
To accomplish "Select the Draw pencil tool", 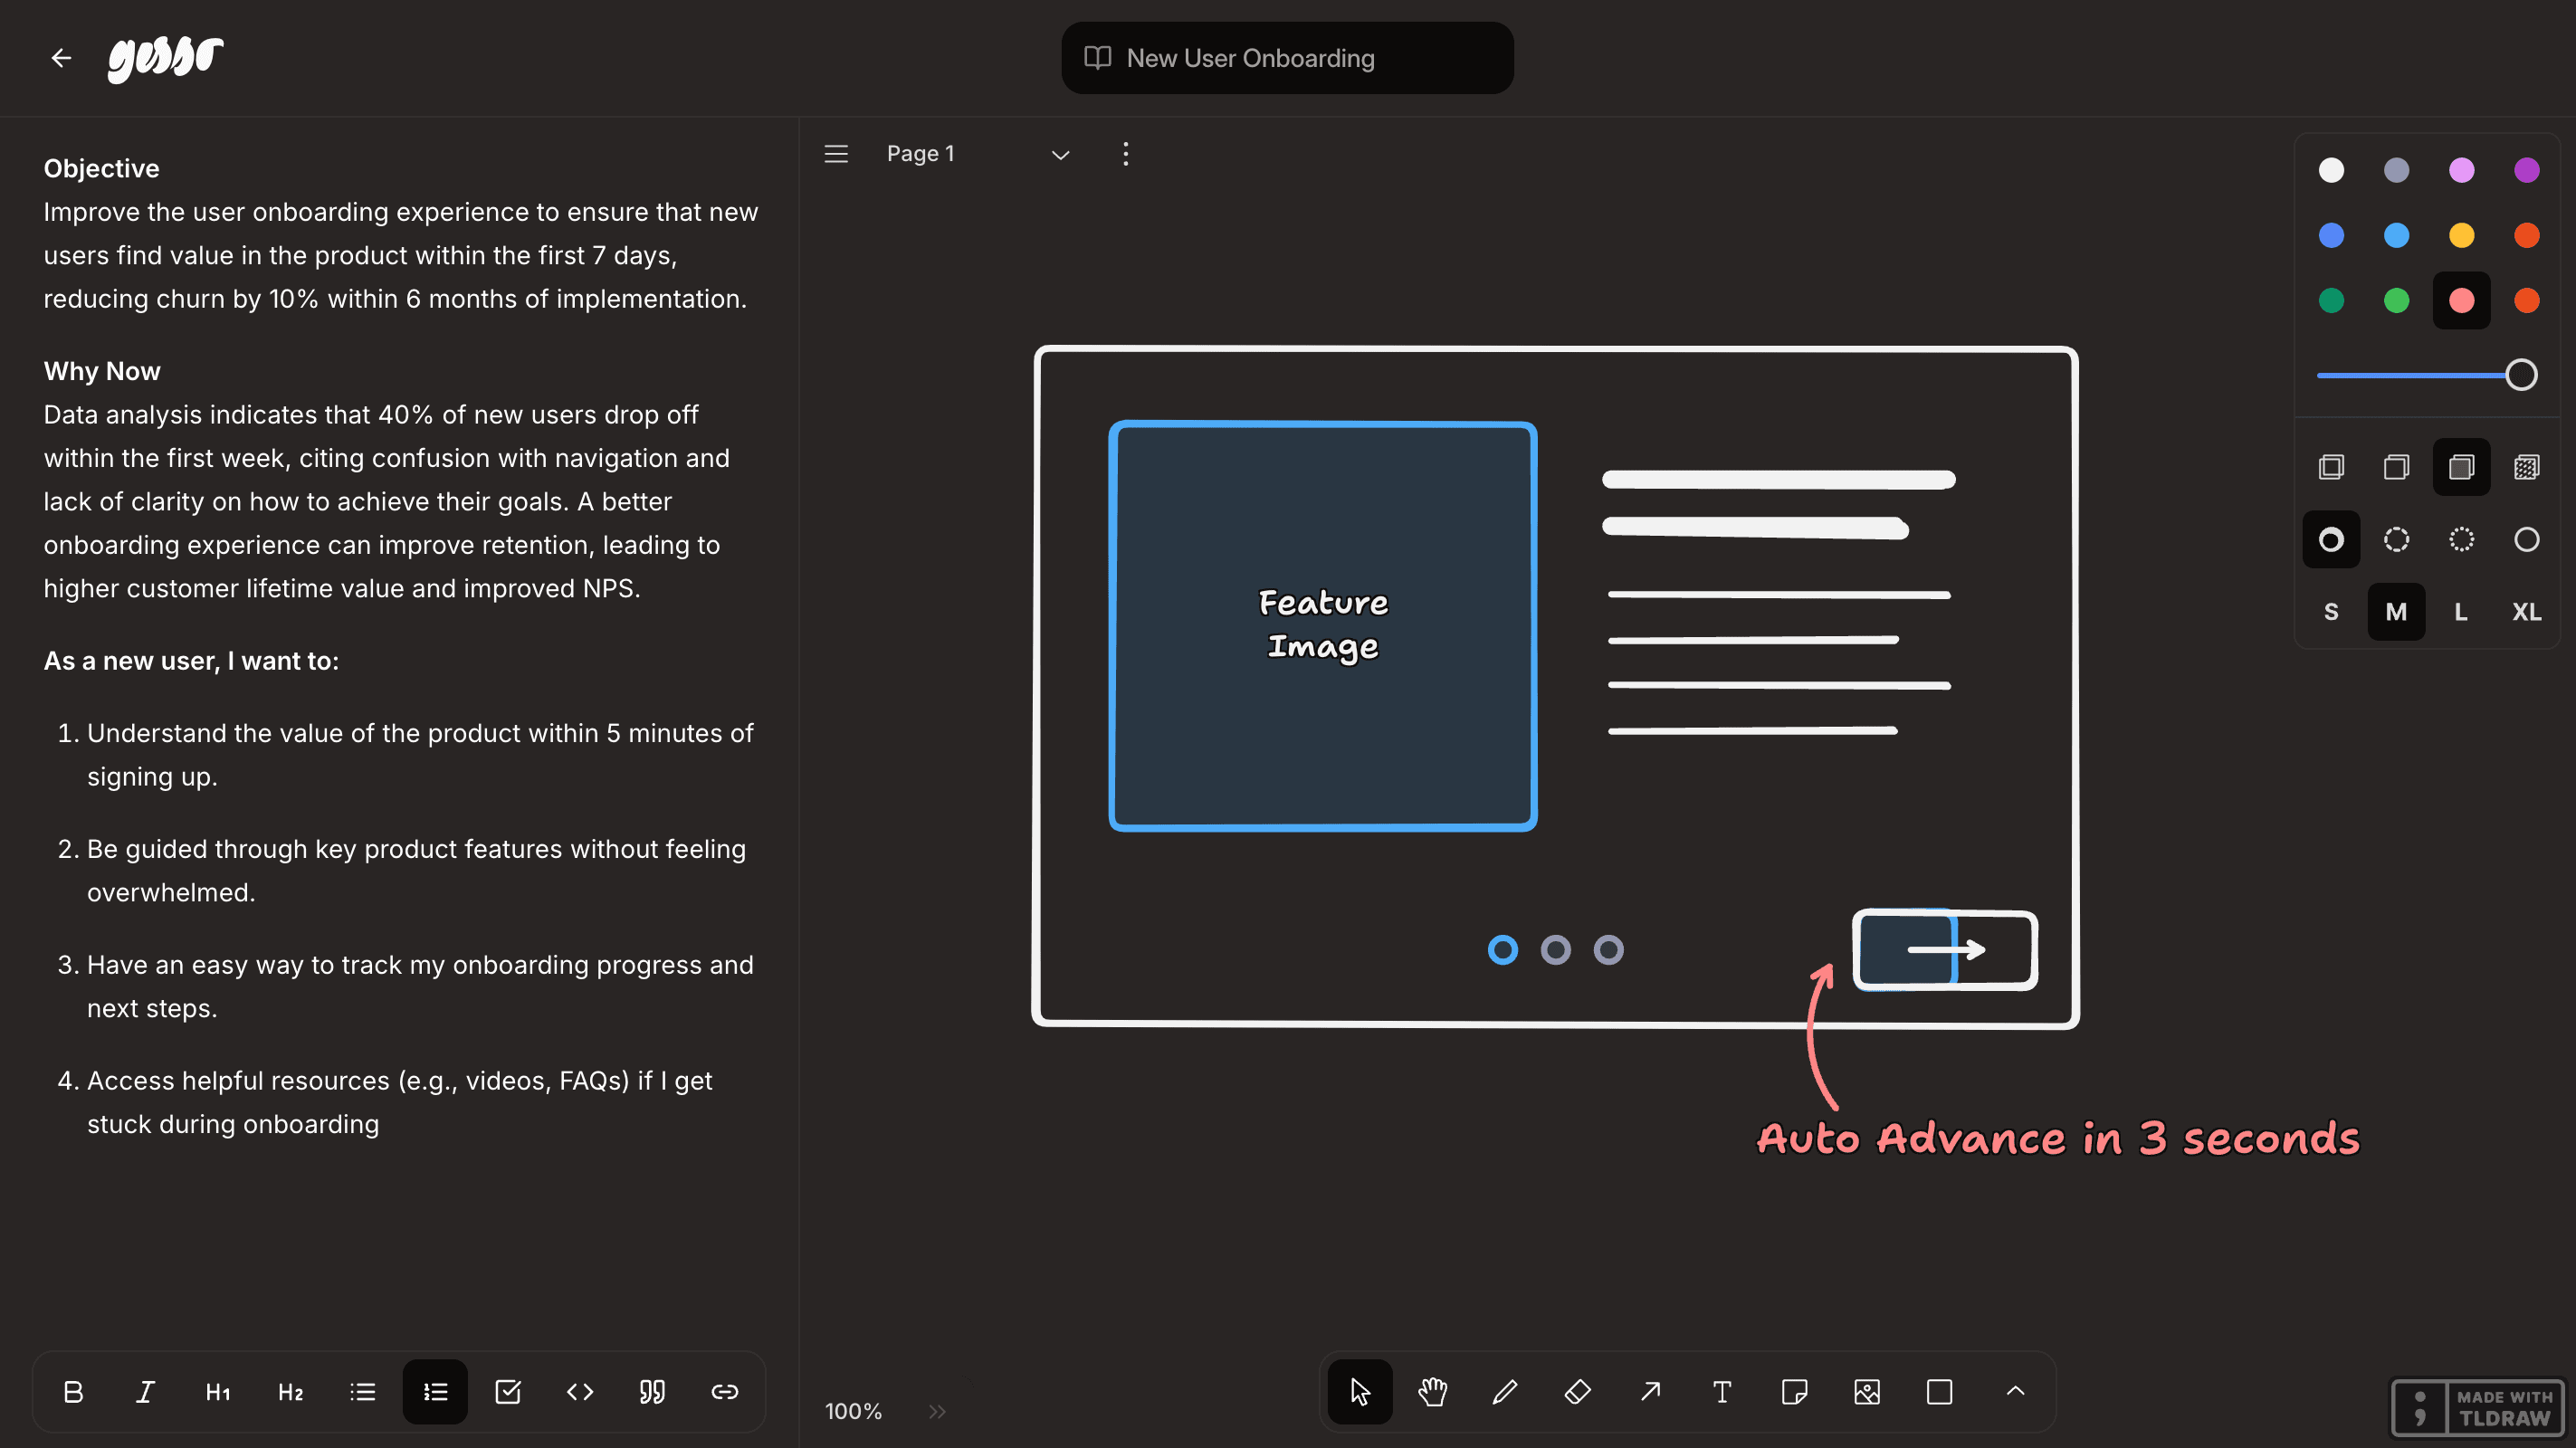I will [1505, 1392].
